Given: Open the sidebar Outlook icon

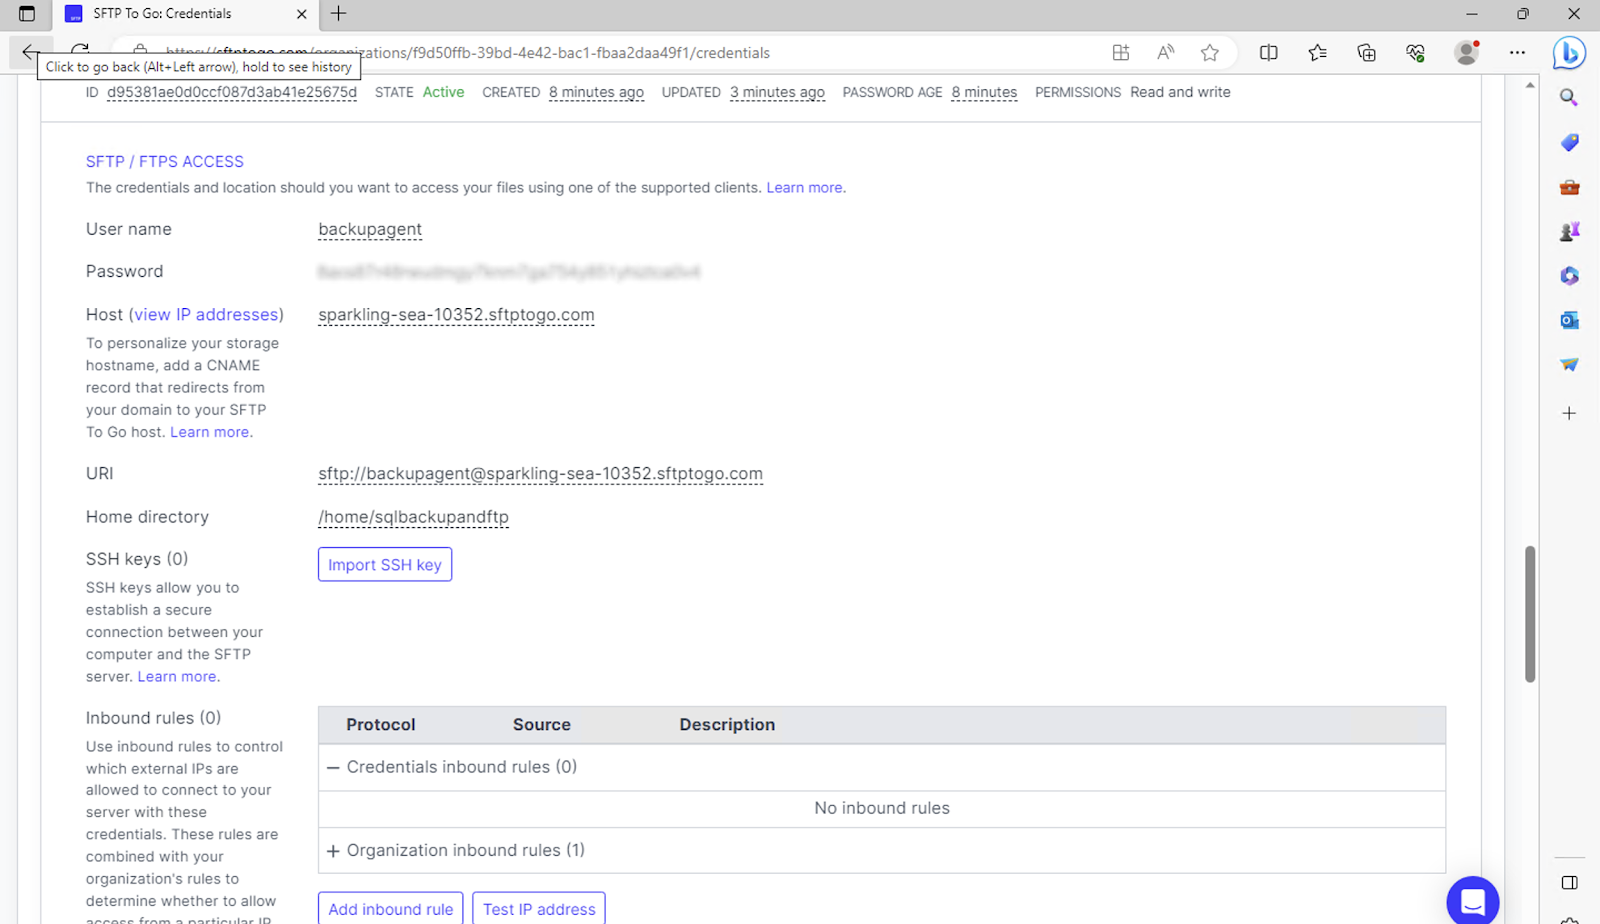Looking at the screenshot, I should pos(1569,320).
